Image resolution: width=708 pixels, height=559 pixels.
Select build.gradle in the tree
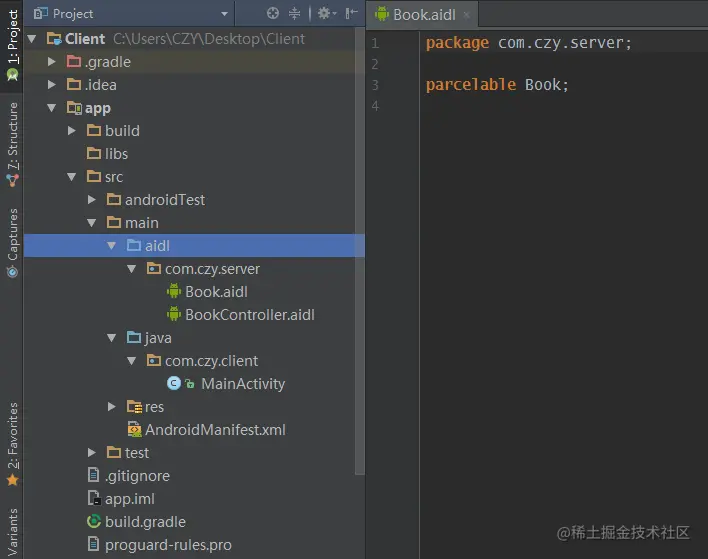tap(145, 522)
